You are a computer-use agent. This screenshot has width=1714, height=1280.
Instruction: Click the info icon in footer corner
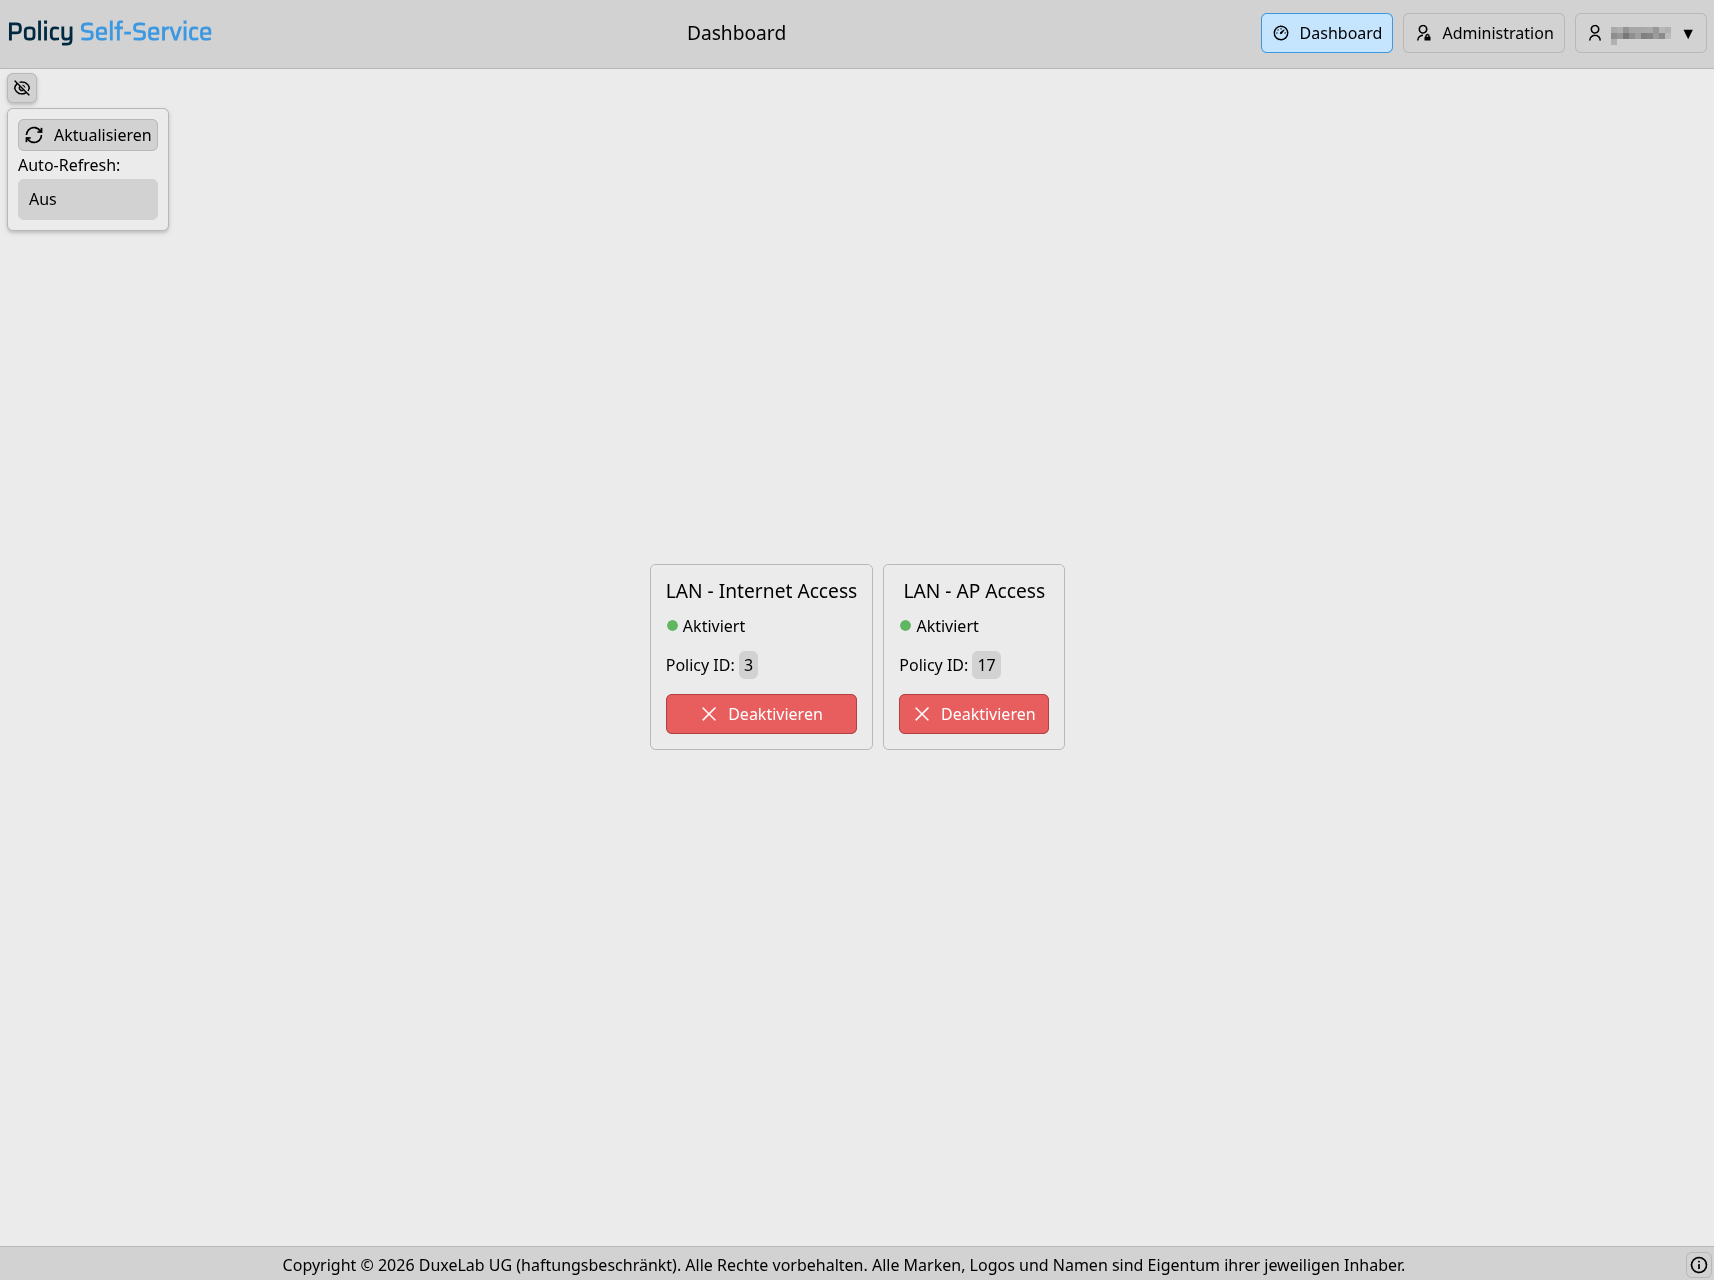(x=1698, y=1265)
